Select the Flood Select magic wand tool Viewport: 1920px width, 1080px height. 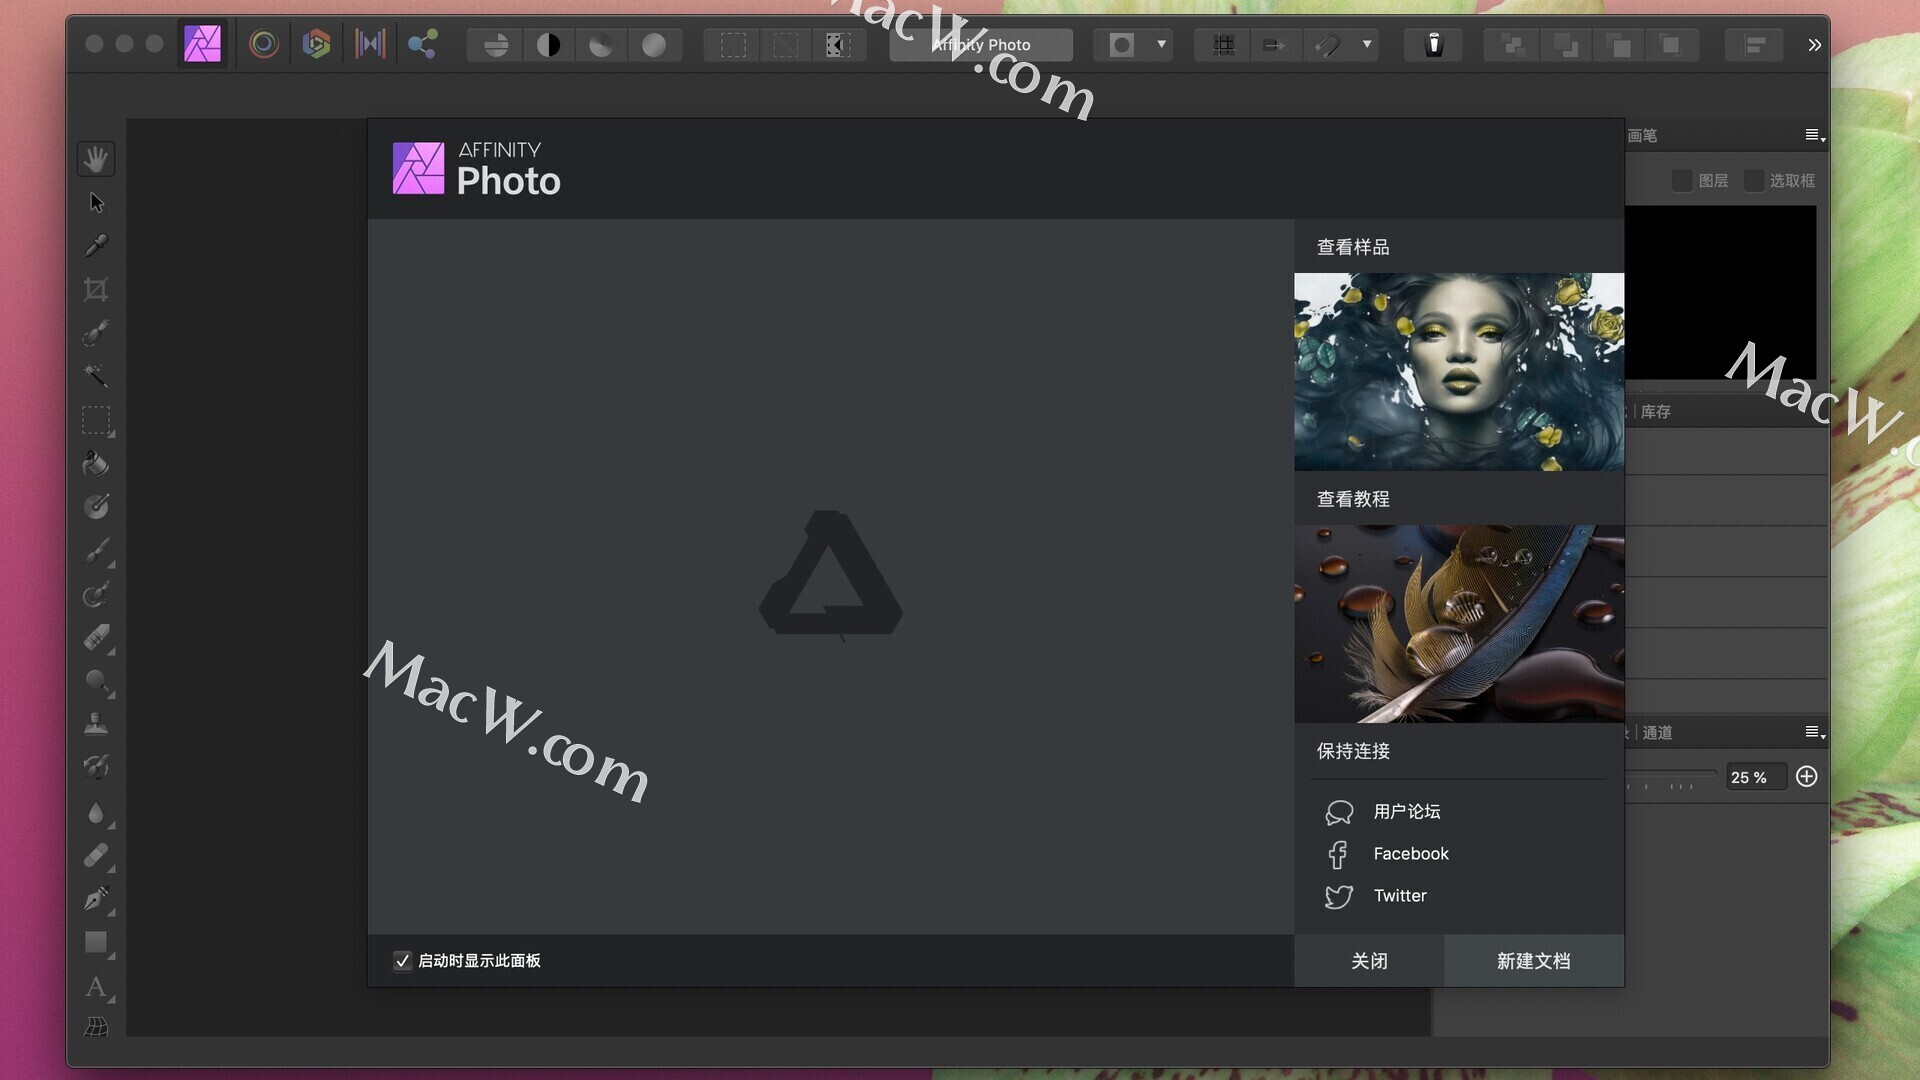coord(96,376)
